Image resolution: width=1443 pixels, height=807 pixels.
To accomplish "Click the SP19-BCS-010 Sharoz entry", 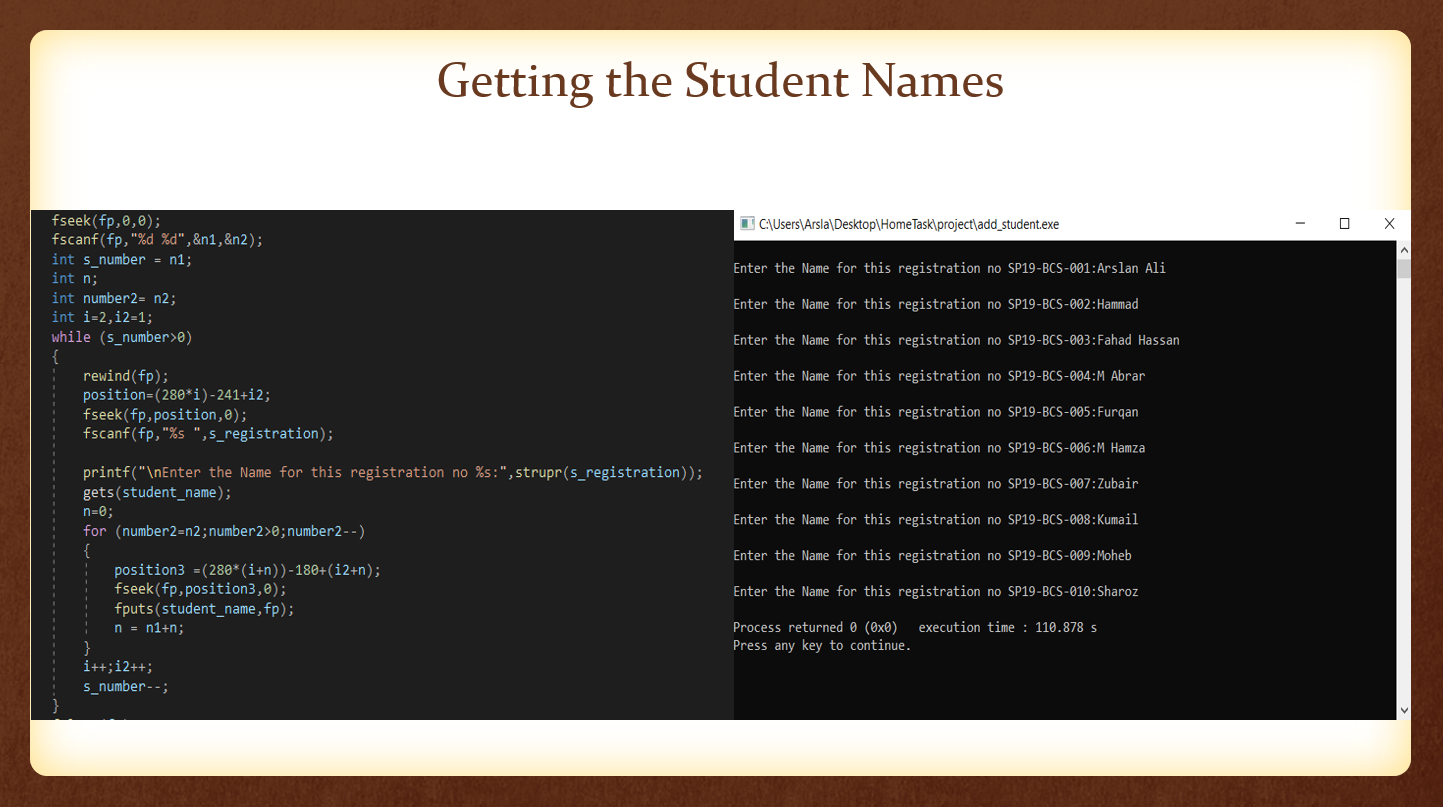I will tap(935, 591).
